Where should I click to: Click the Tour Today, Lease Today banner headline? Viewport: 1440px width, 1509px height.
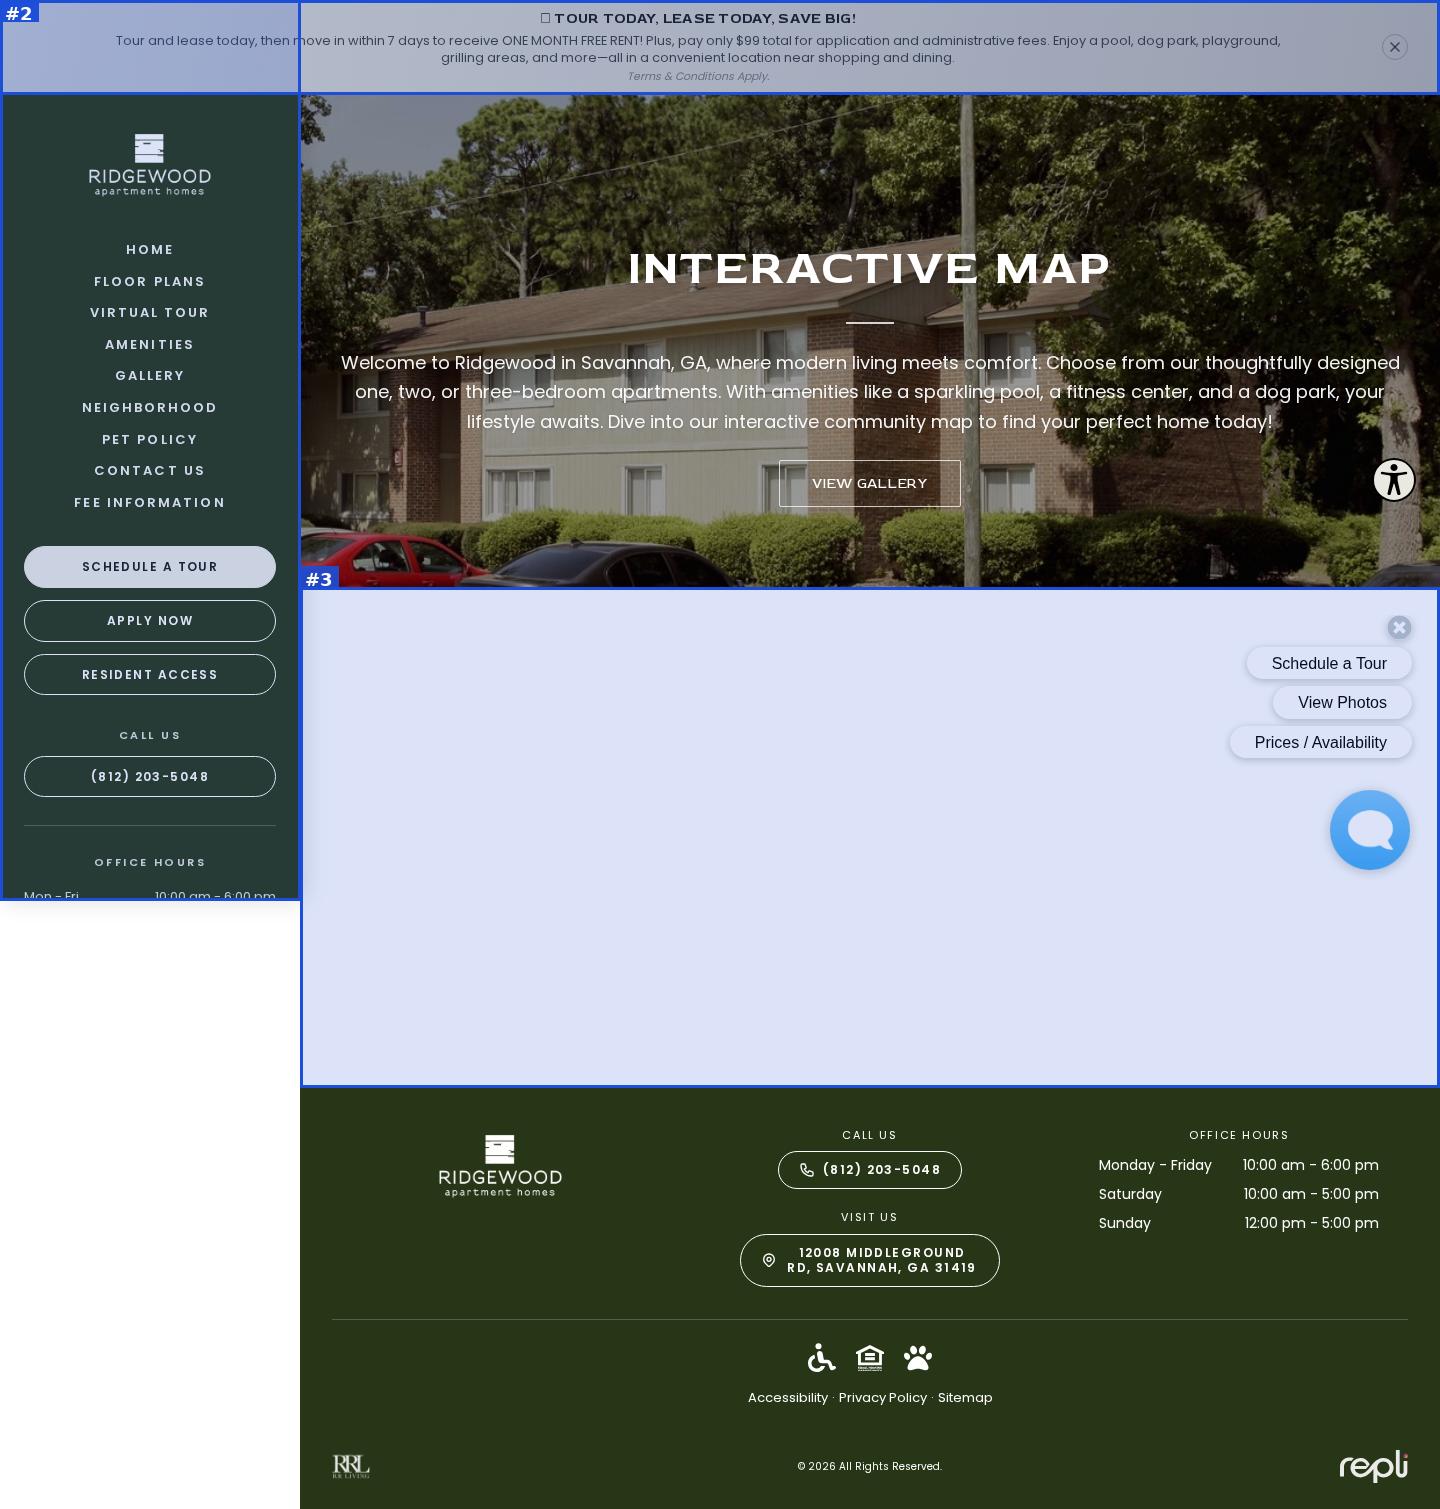pyautogui.click(x=698, y=18)
